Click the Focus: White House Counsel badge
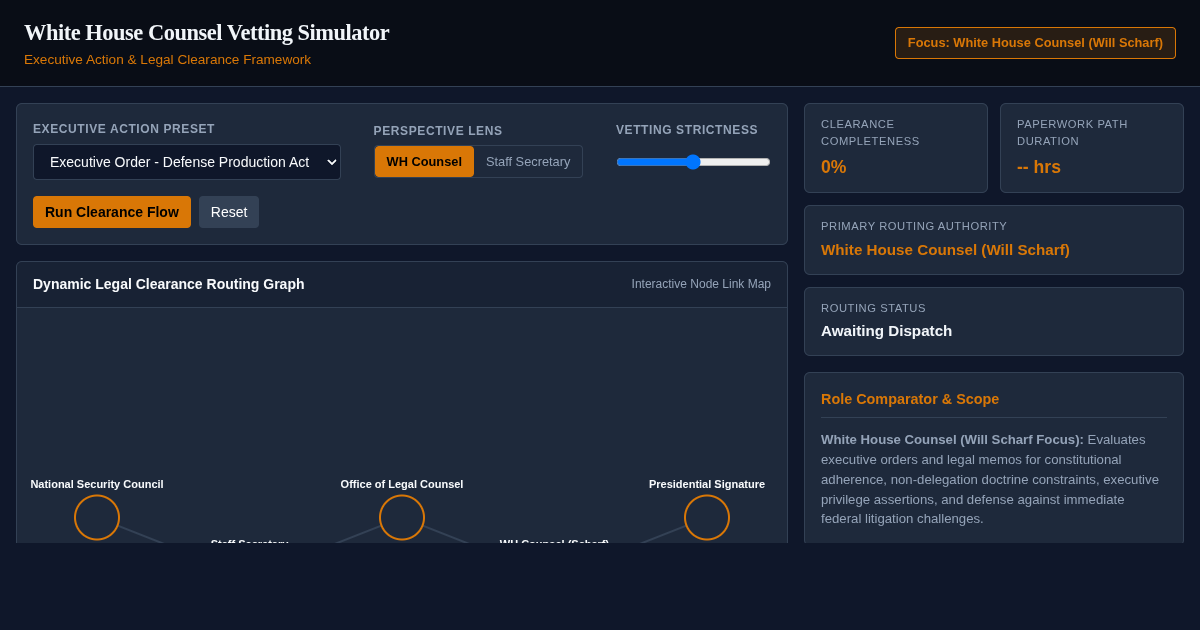Screen dimensions: 1200x630 pyautogui.click(x=1035, y=43)
